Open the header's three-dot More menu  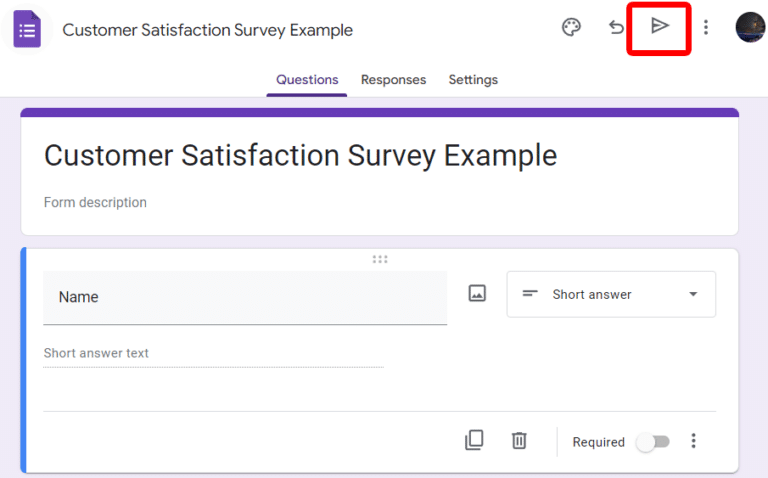706,27
